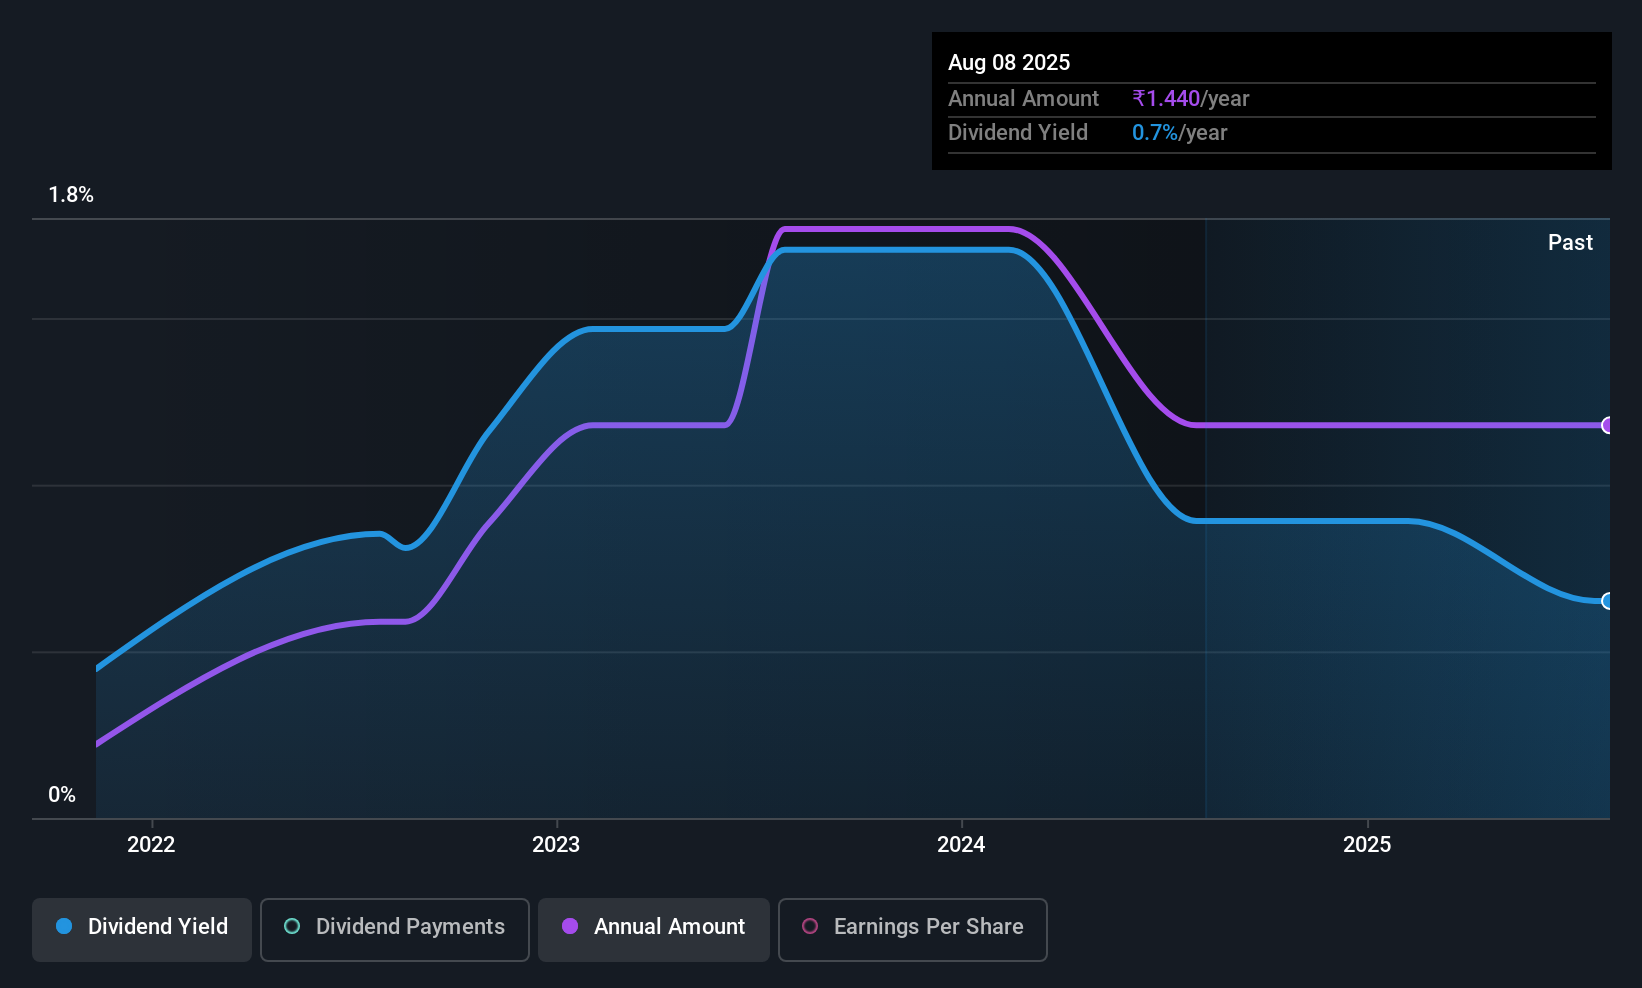Viewport: 1642px width, 988px height.
Task: Show the Earnings Per Share series label
Action: click(x=928, y=927)
